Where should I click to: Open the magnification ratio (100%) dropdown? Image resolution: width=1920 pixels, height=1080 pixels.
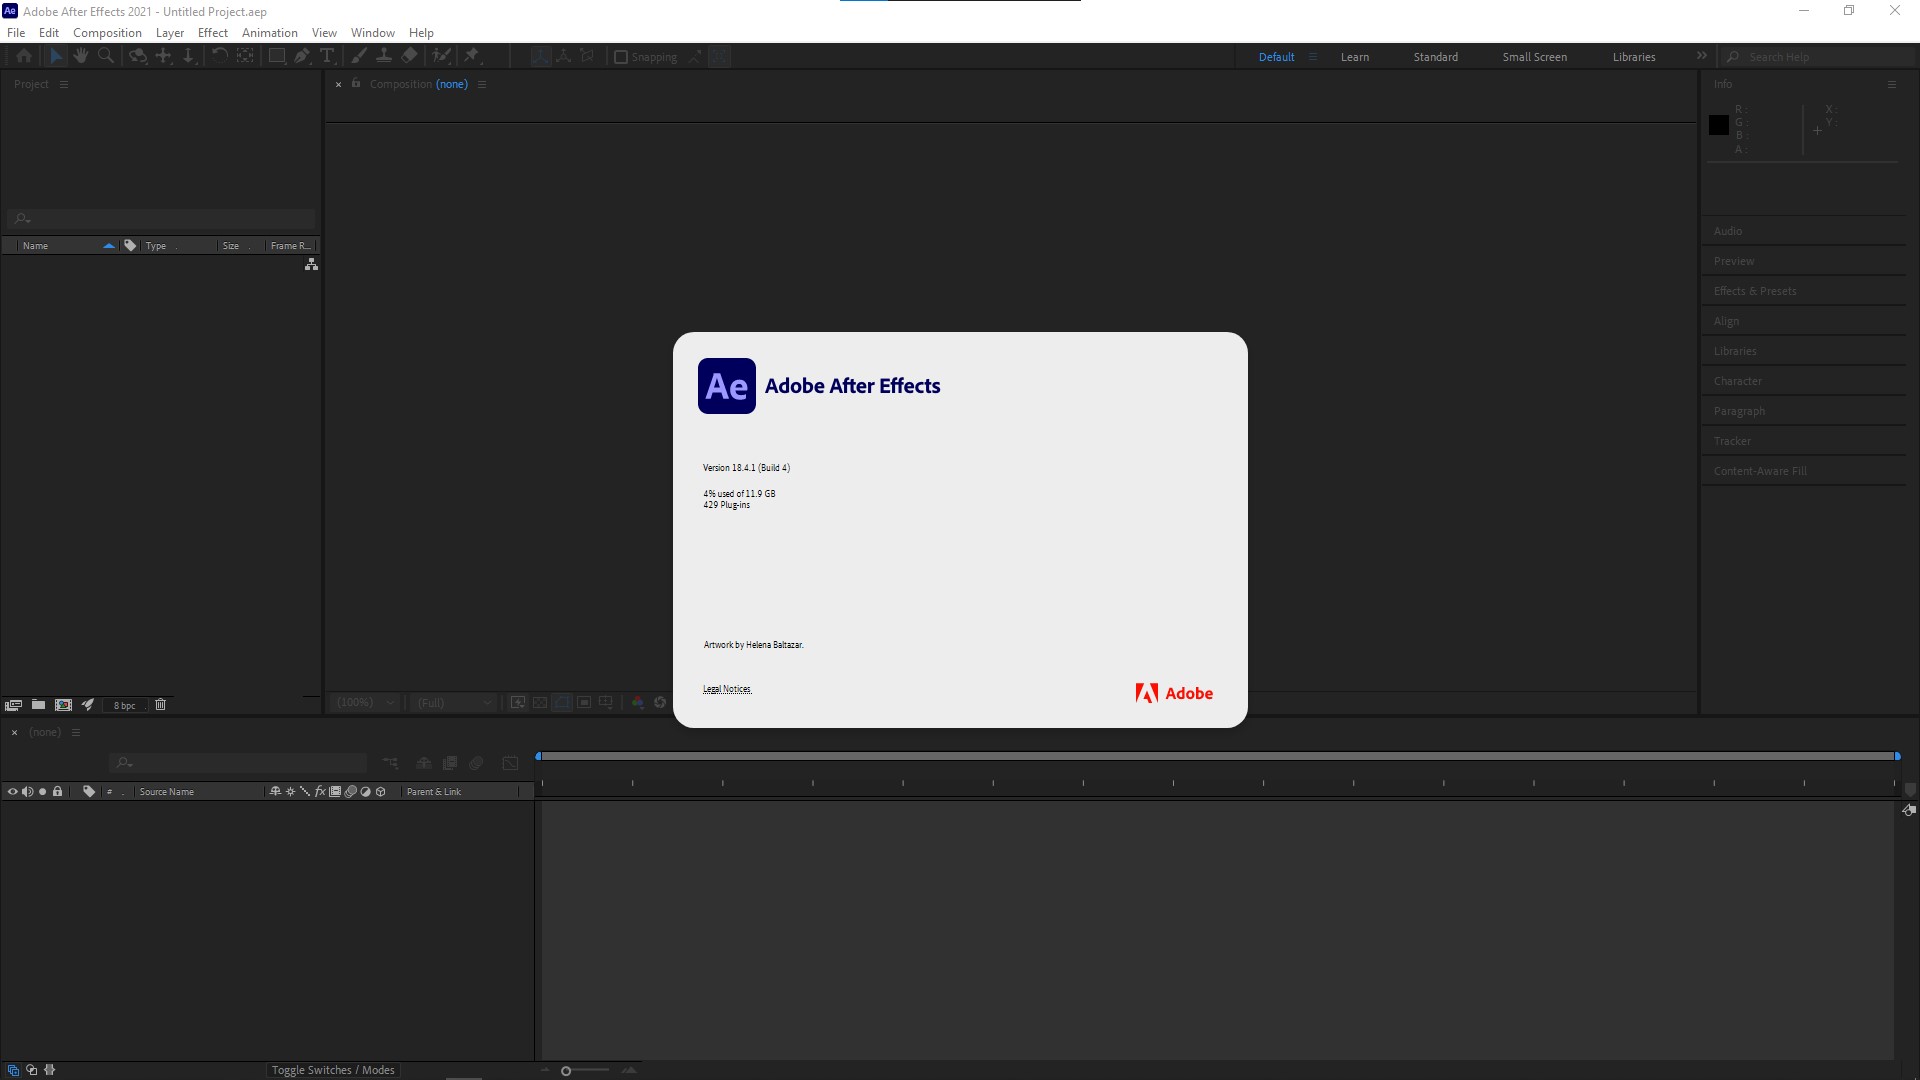367,703
